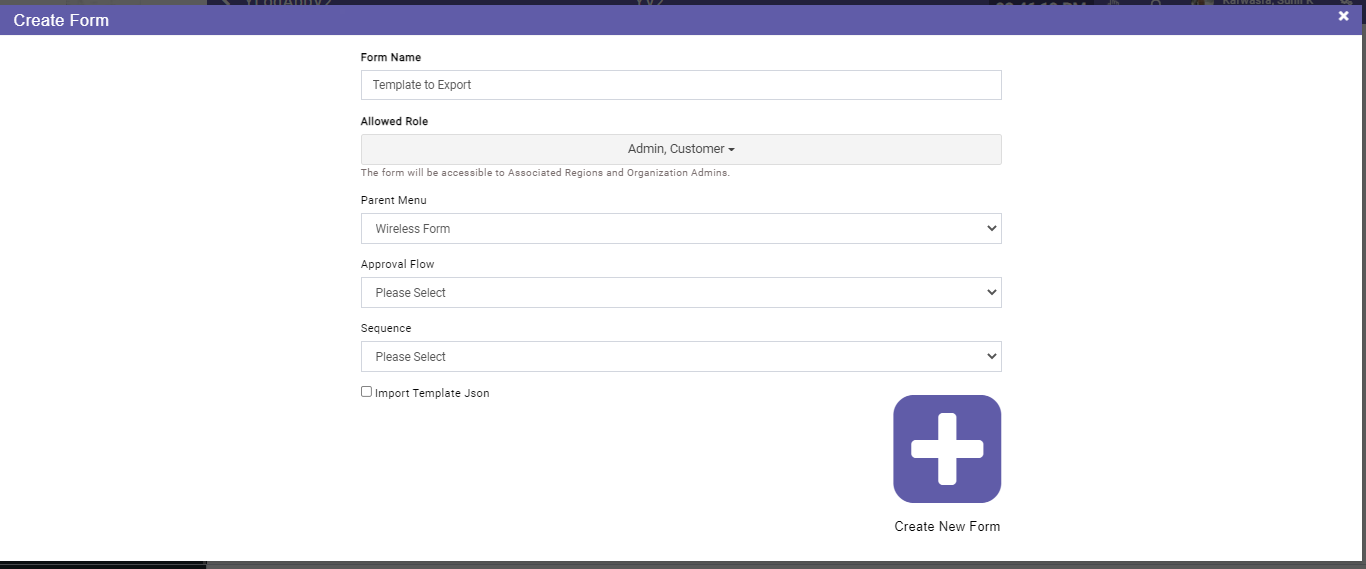
Task: Open the Allowed Role dropdown
Action: click(681, 149)
